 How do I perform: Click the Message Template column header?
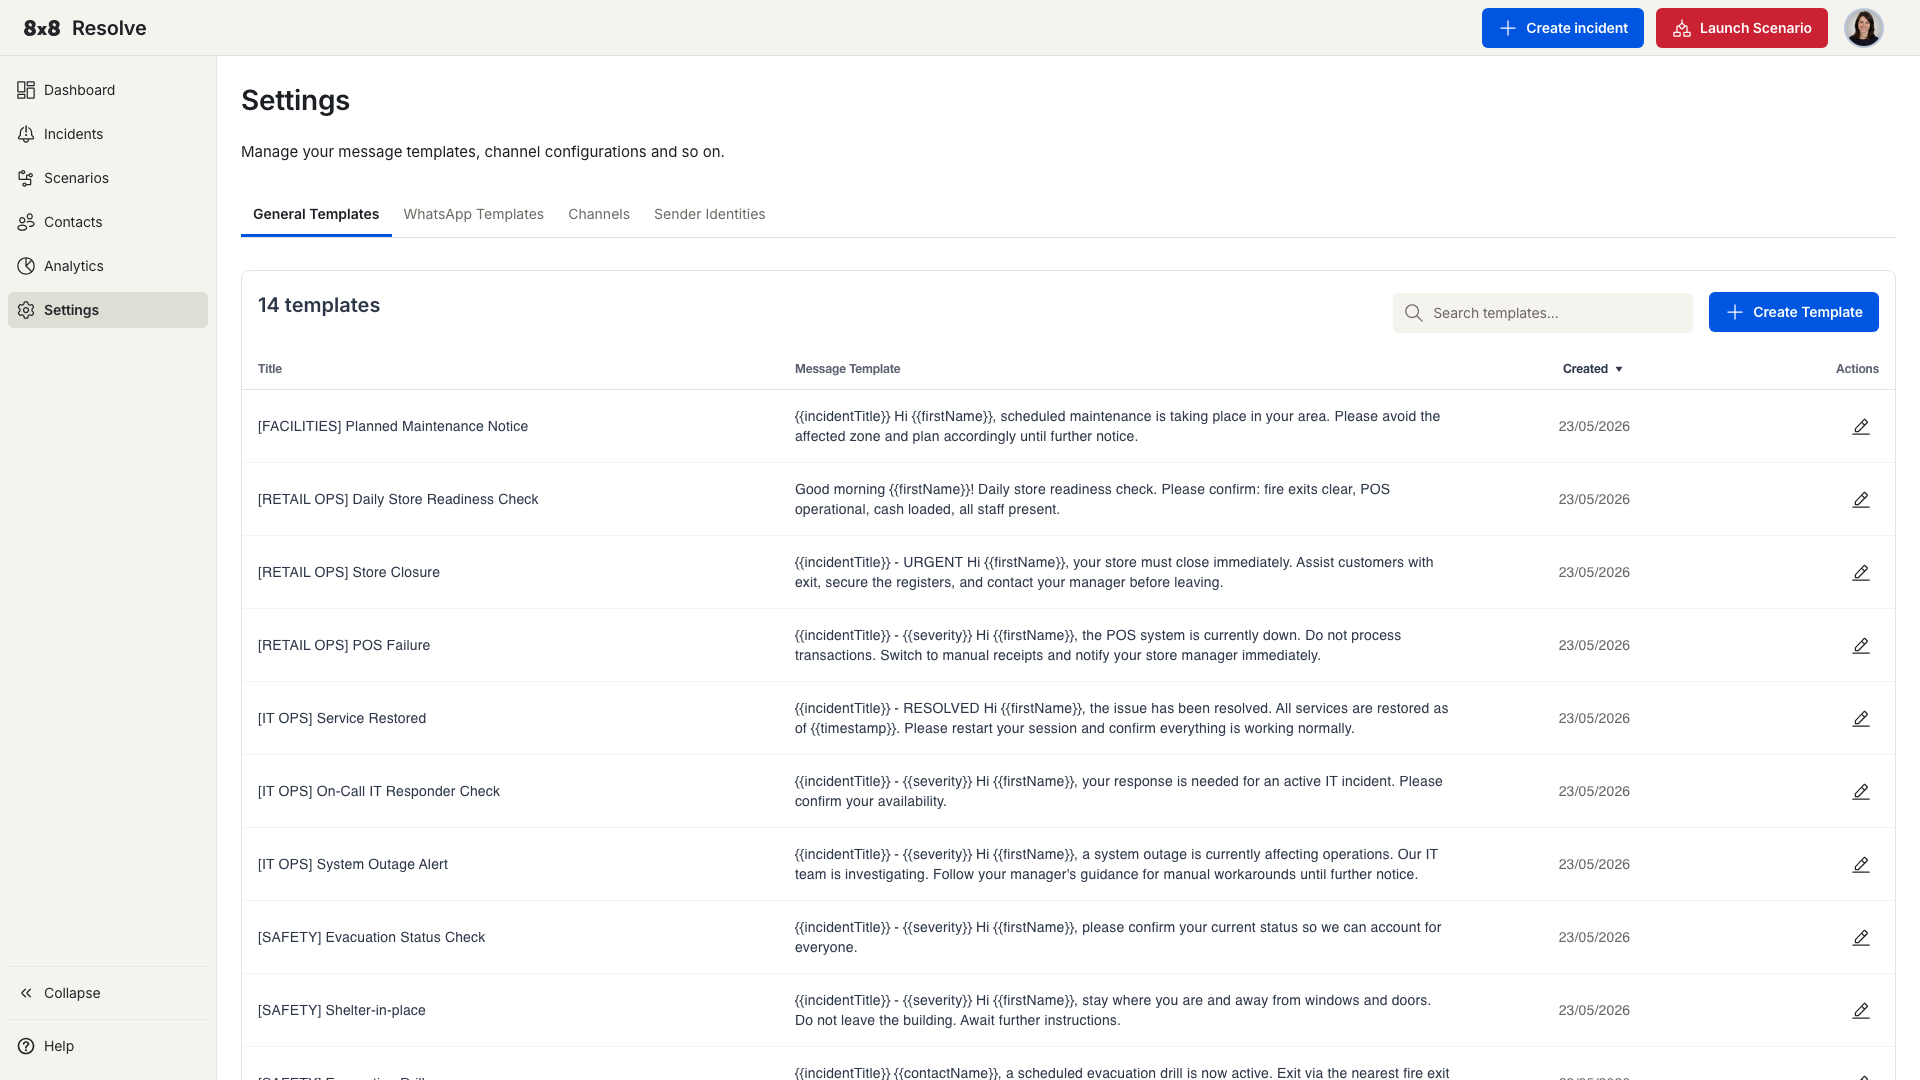point(847,369)
